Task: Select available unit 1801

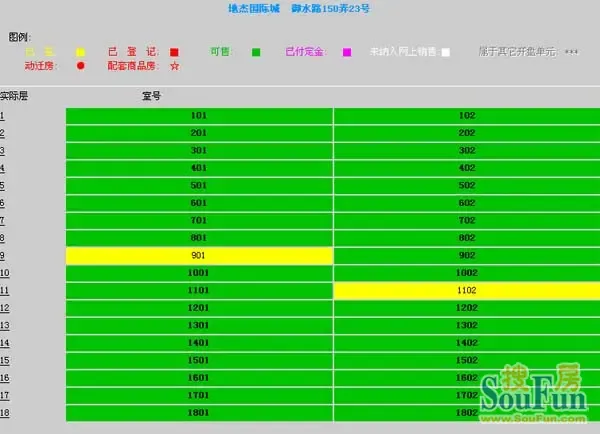Action: tap(199, 413)
